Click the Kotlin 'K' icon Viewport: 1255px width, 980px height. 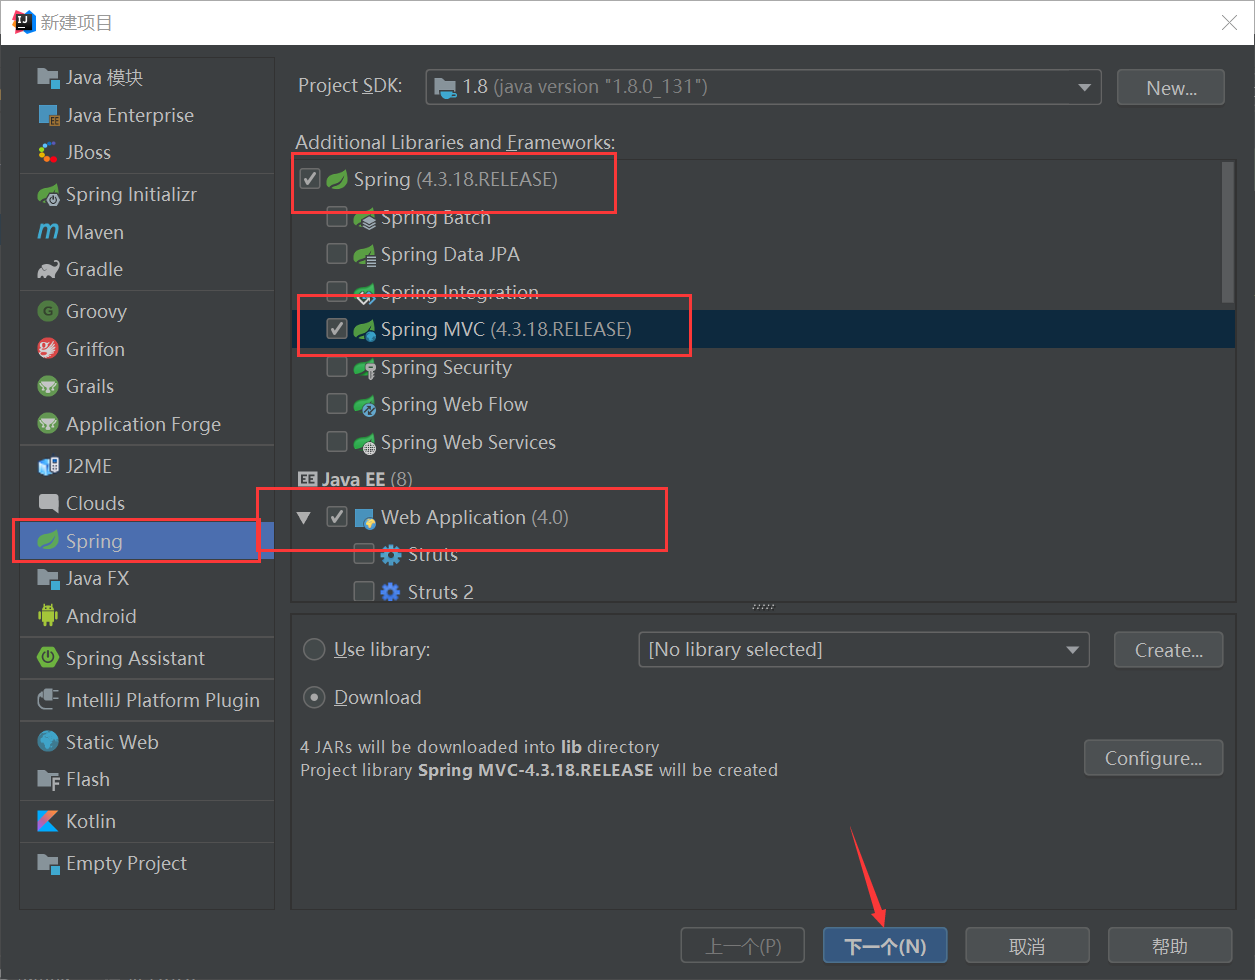pyautogui.click(x=48, y=821)
